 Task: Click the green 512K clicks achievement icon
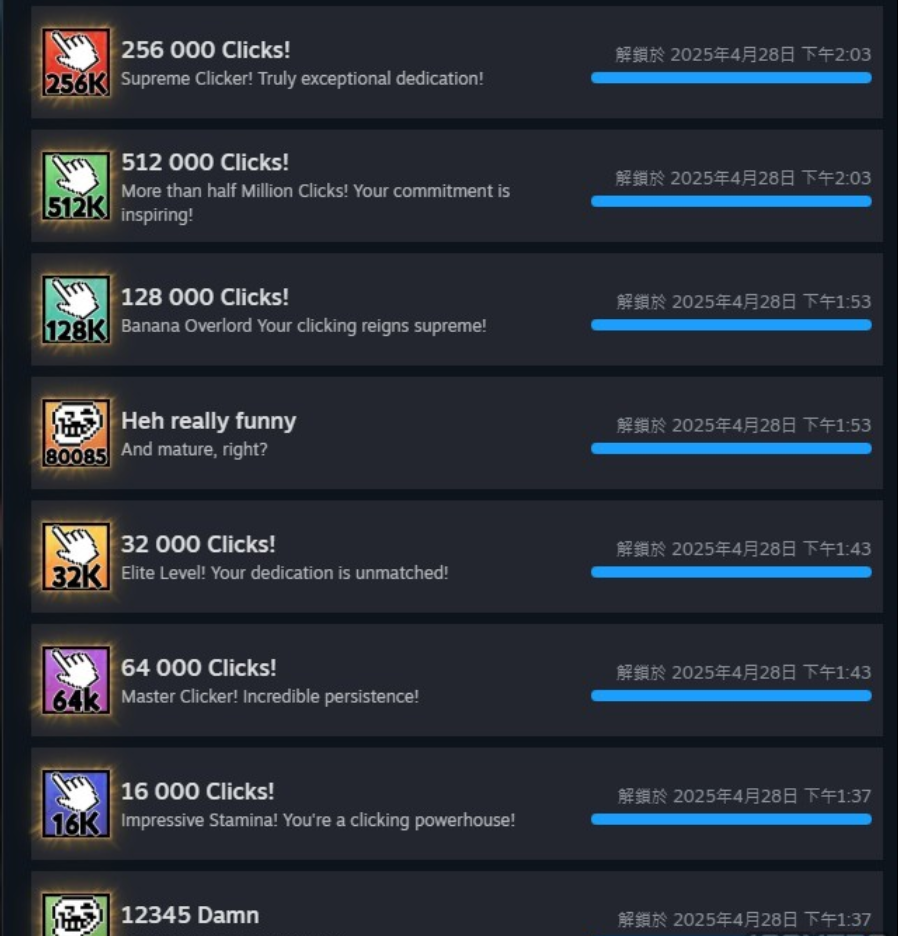[76, 186]
